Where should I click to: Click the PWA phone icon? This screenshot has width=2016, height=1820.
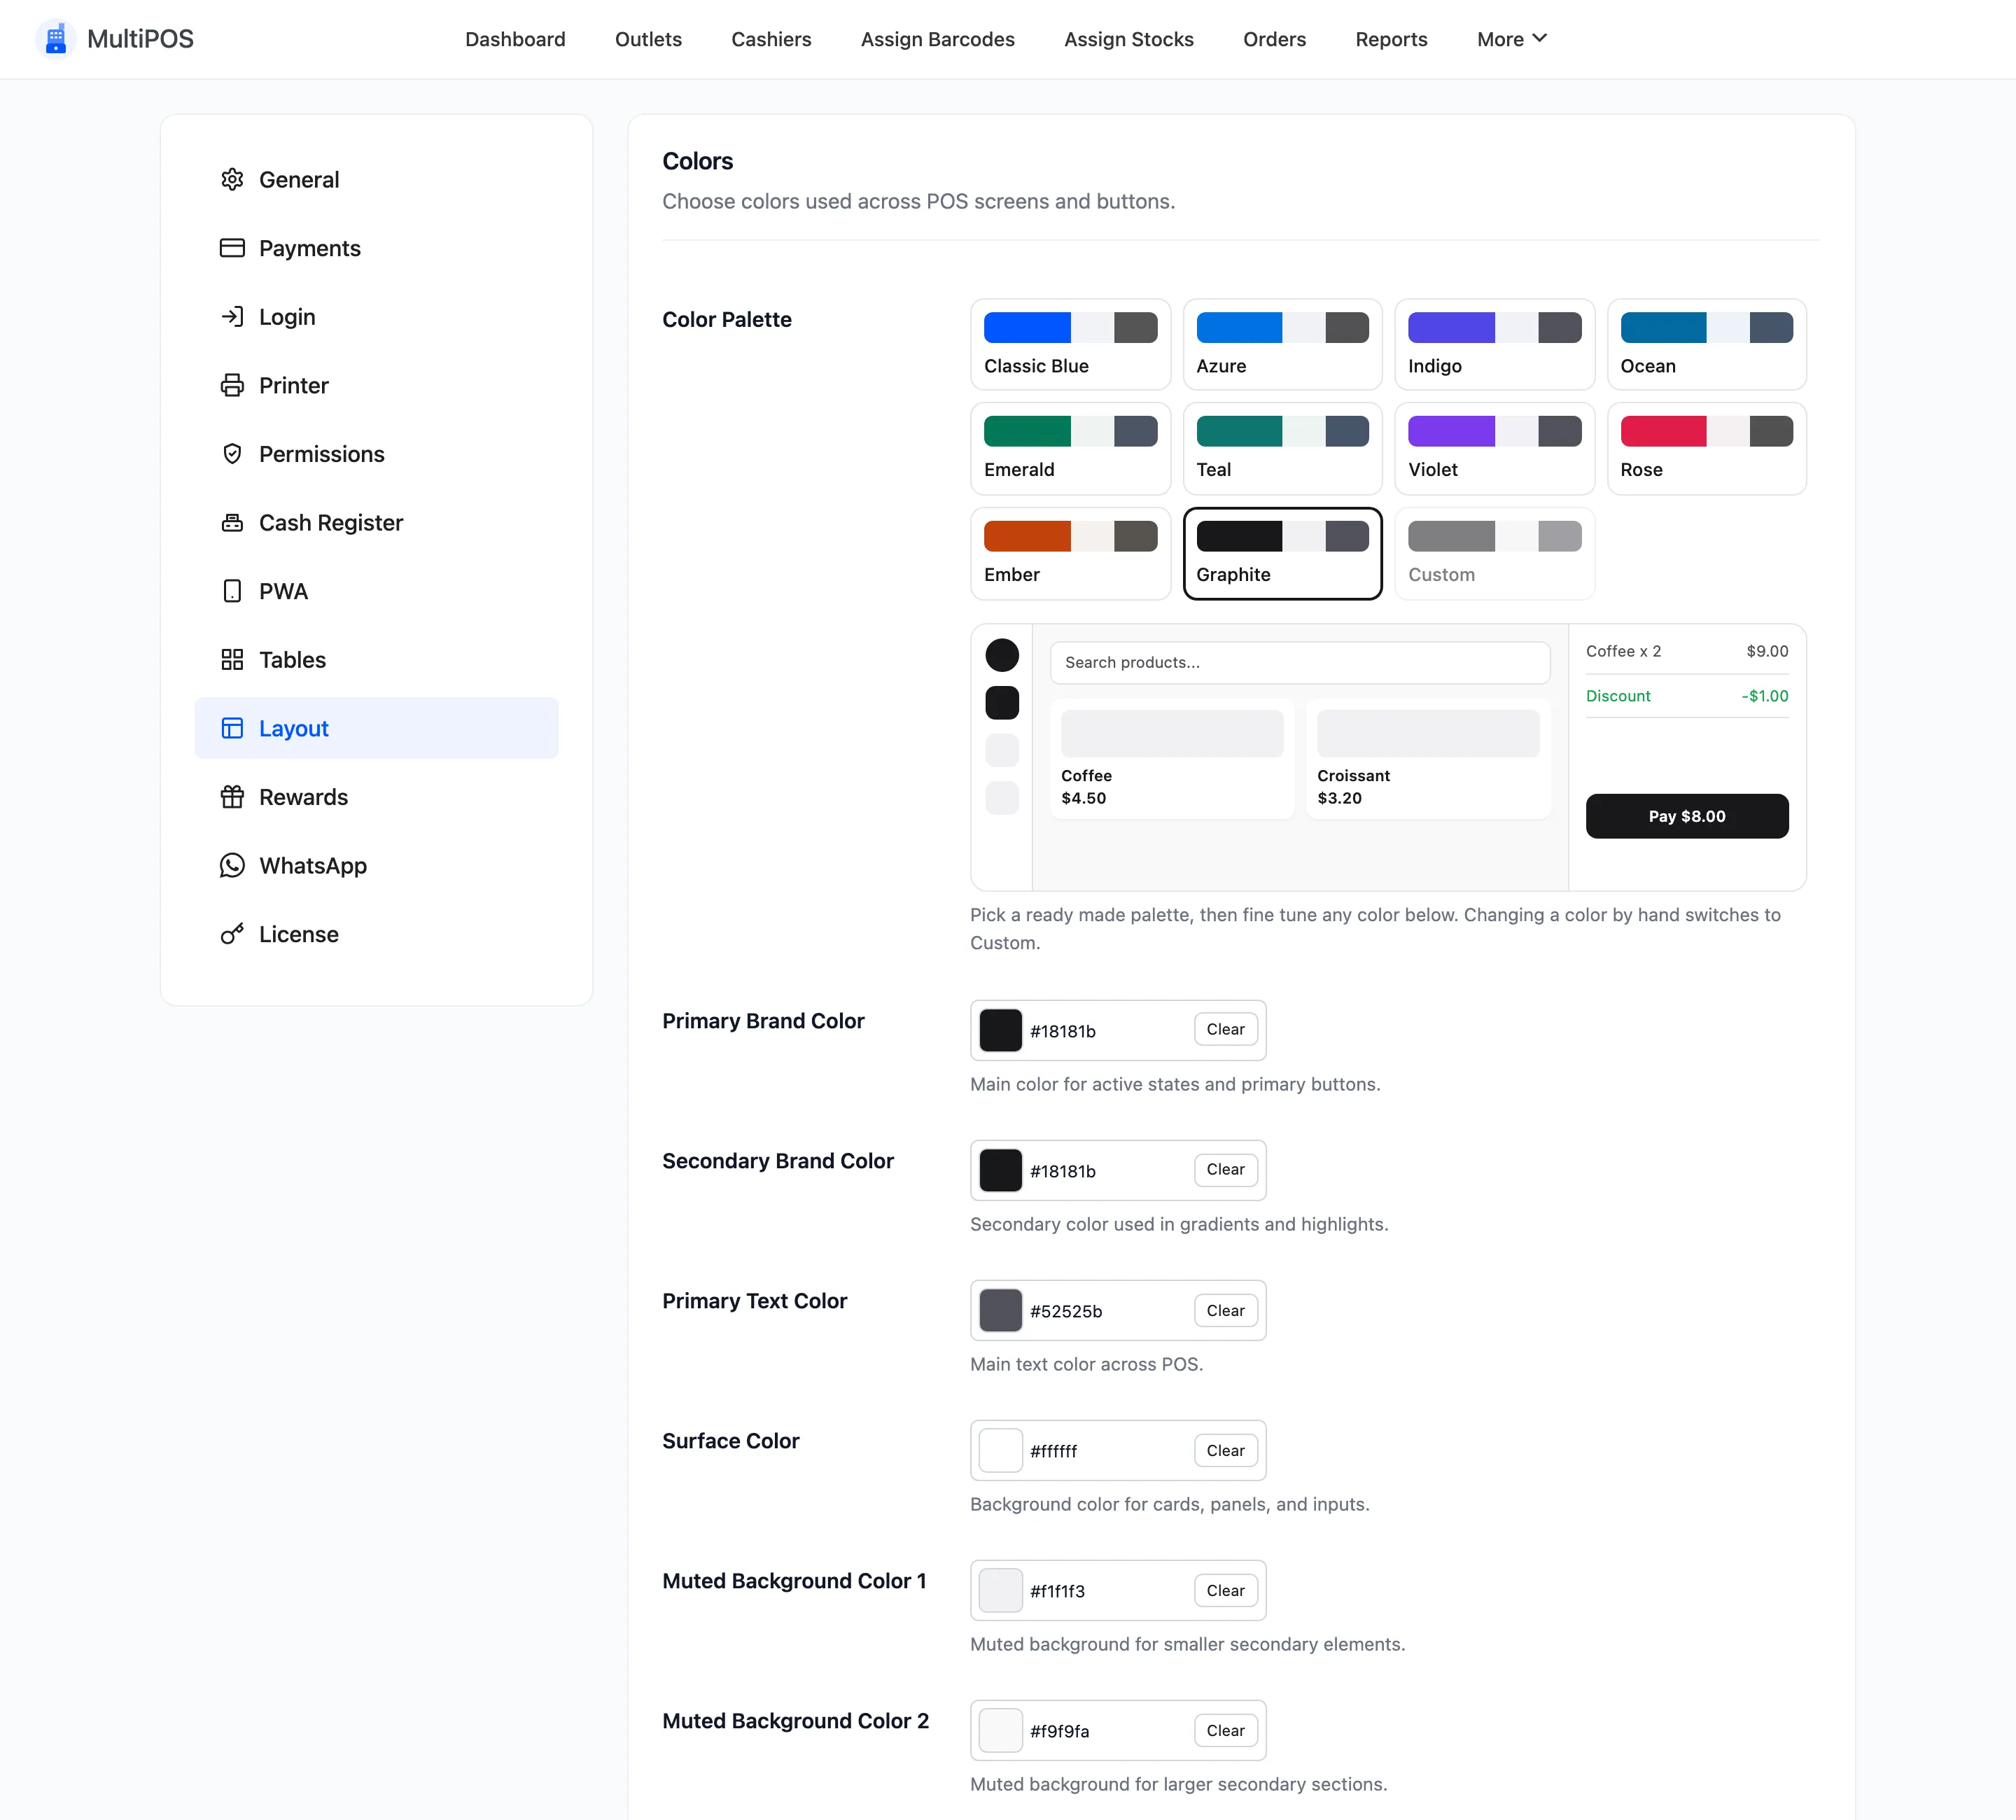[232, 591]
